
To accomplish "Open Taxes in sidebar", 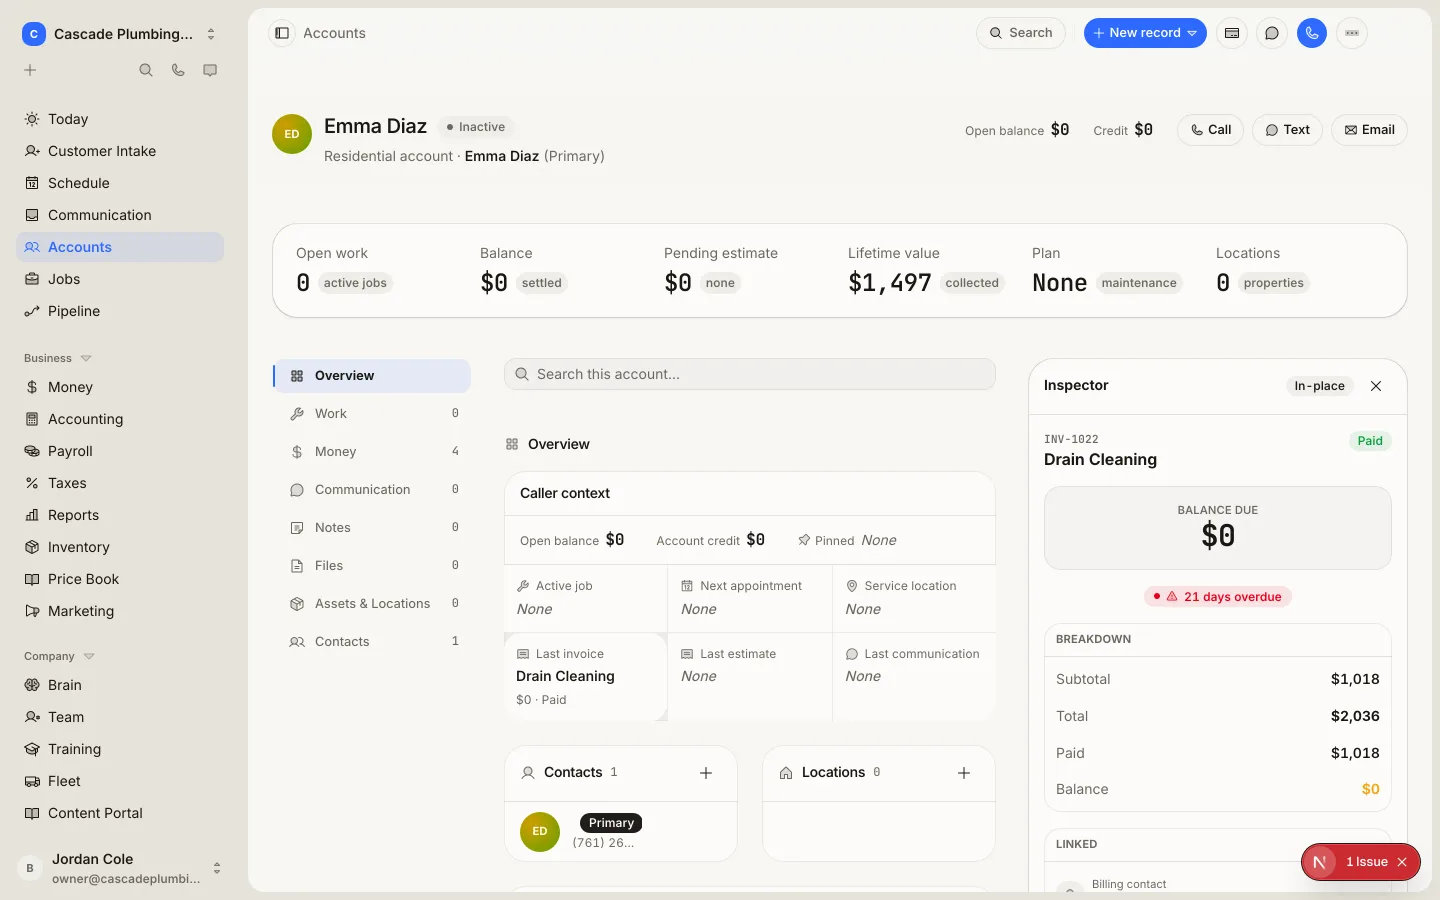I will coord(120,483).
